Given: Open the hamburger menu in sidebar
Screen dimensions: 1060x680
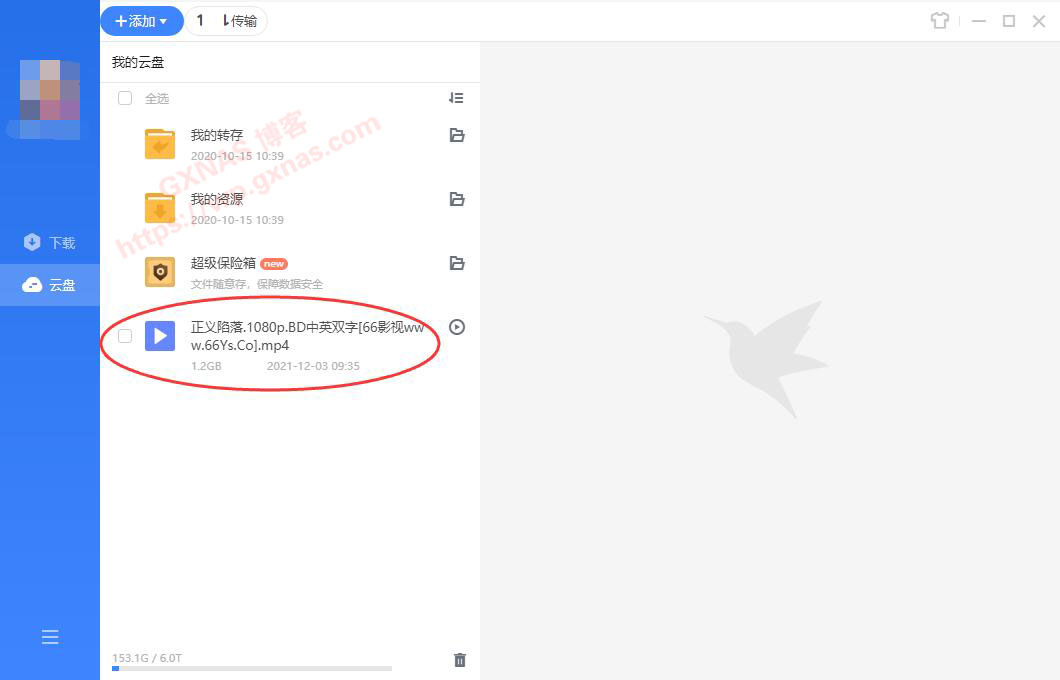Looking at the screenshot, I should tap(50, 637).
